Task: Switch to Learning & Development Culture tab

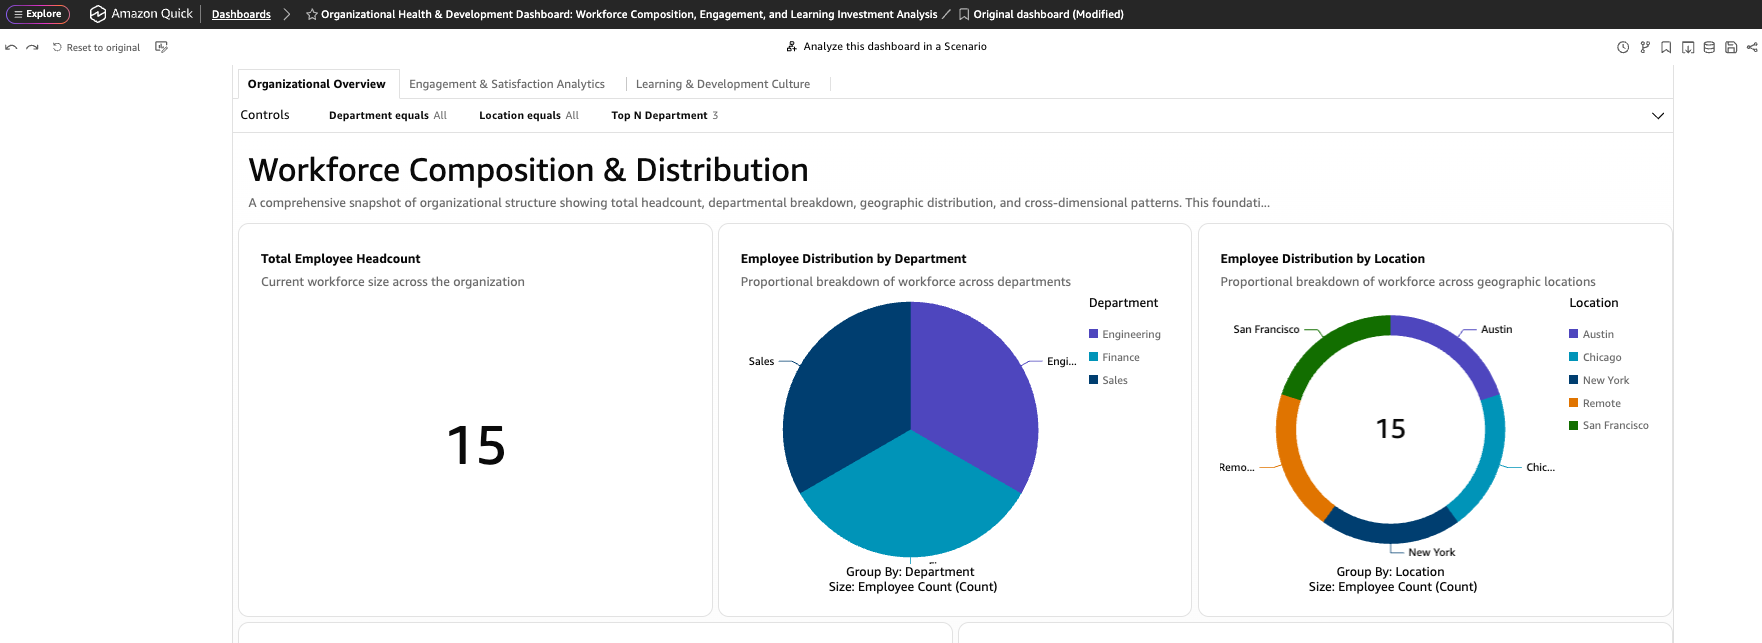Action: (723, 84)
